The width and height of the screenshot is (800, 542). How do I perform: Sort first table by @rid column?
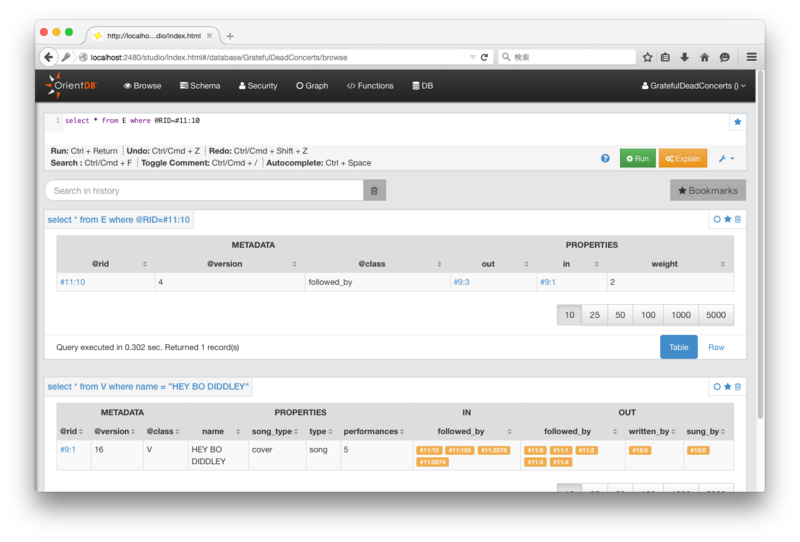coord(106,264)
